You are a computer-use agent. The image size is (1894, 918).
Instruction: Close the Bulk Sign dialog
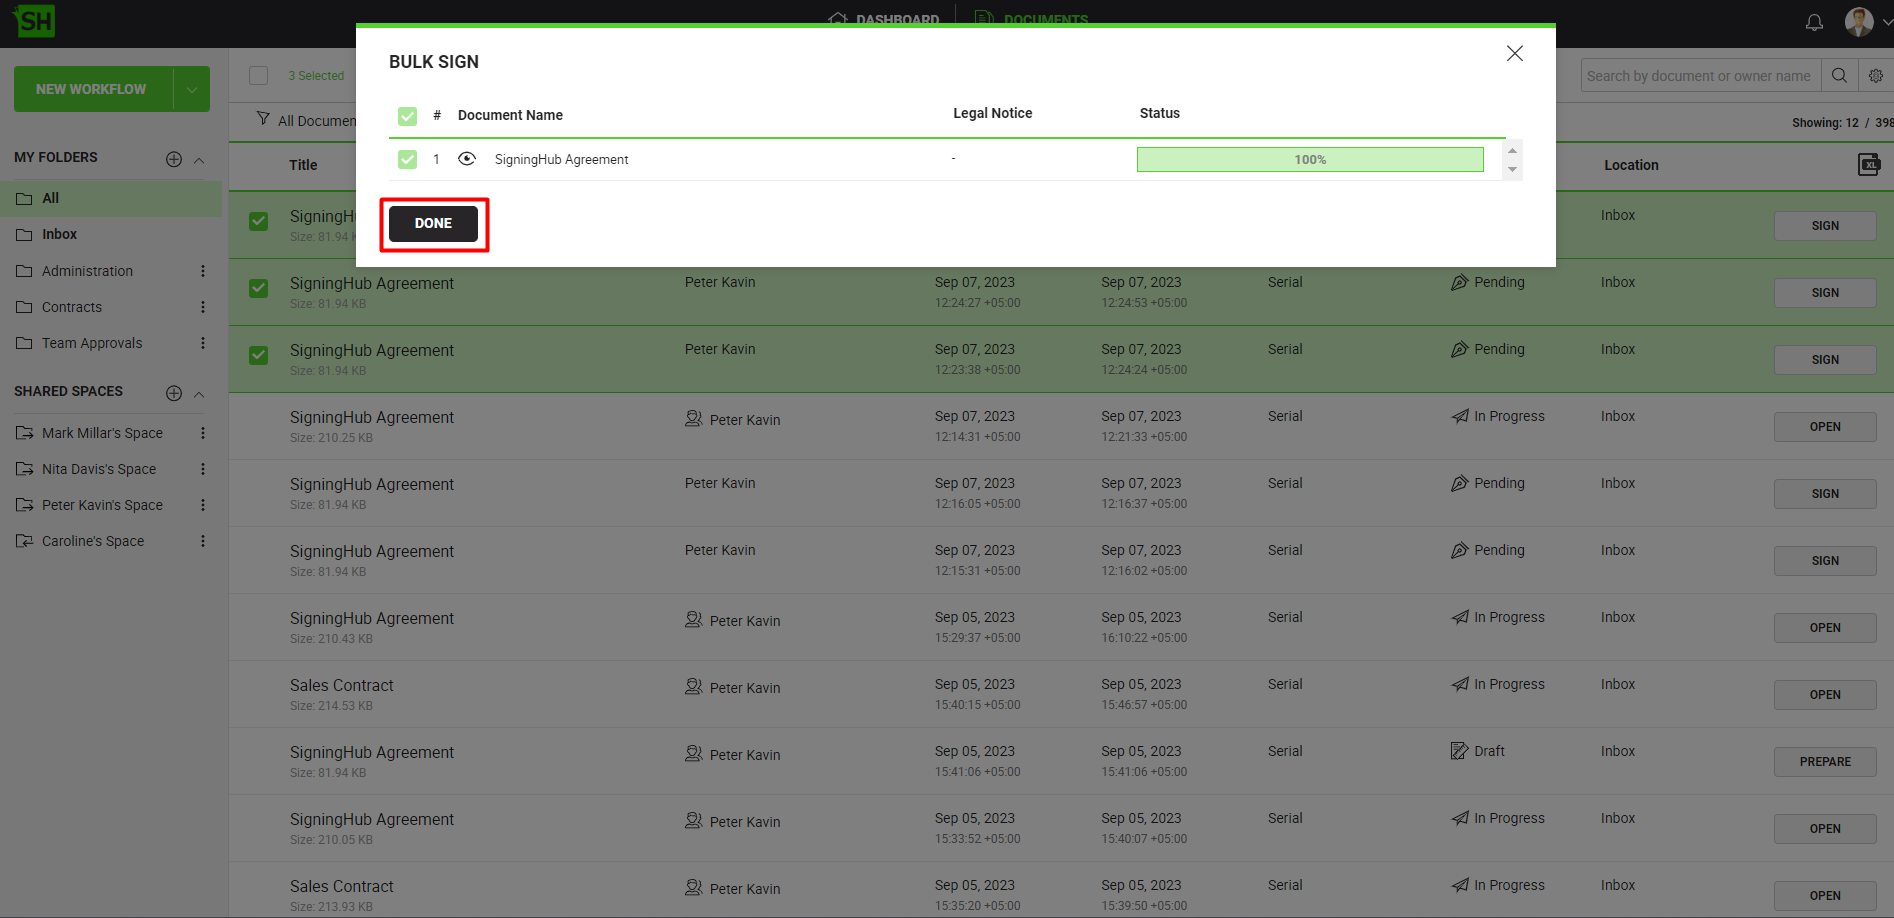coord(1514,54)
